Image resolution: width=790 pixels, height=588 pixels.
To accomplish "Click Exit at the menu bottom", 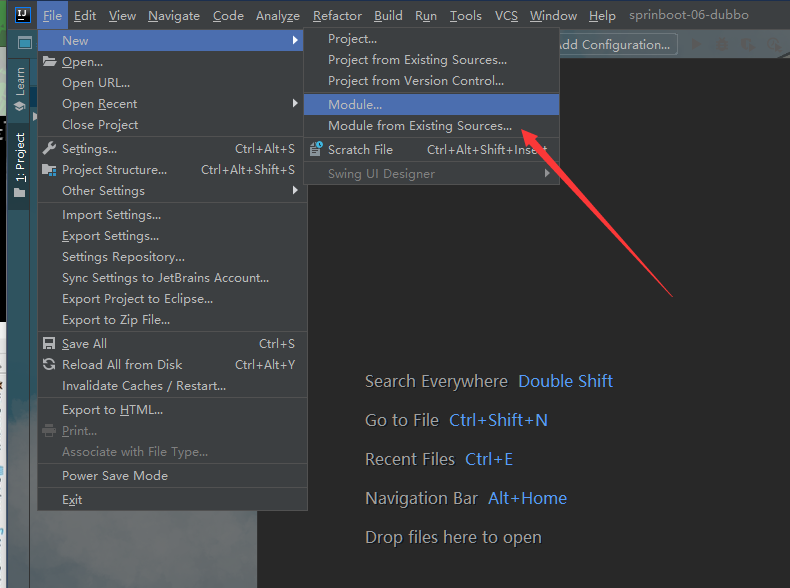I will click(x=72, y=500).
